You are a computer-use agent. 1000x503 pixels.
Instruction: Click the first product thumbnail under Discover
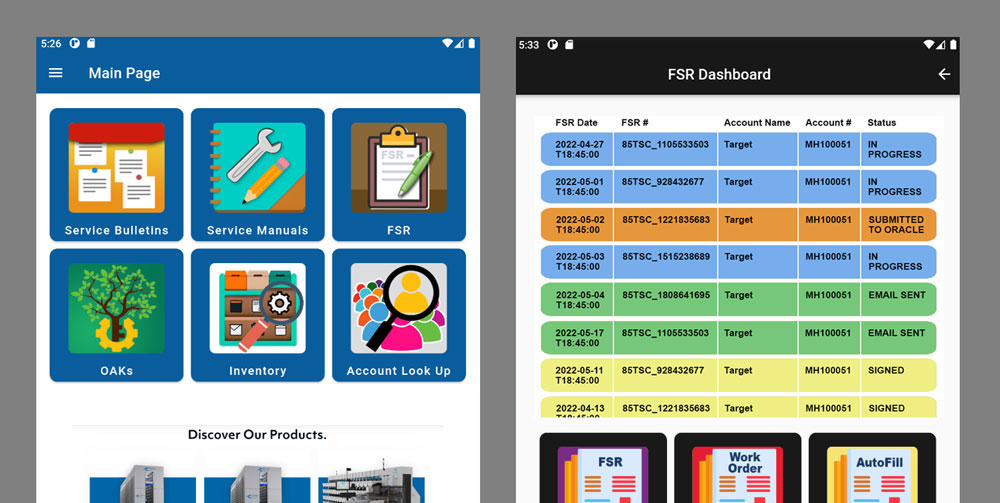(x=143, y=477)
